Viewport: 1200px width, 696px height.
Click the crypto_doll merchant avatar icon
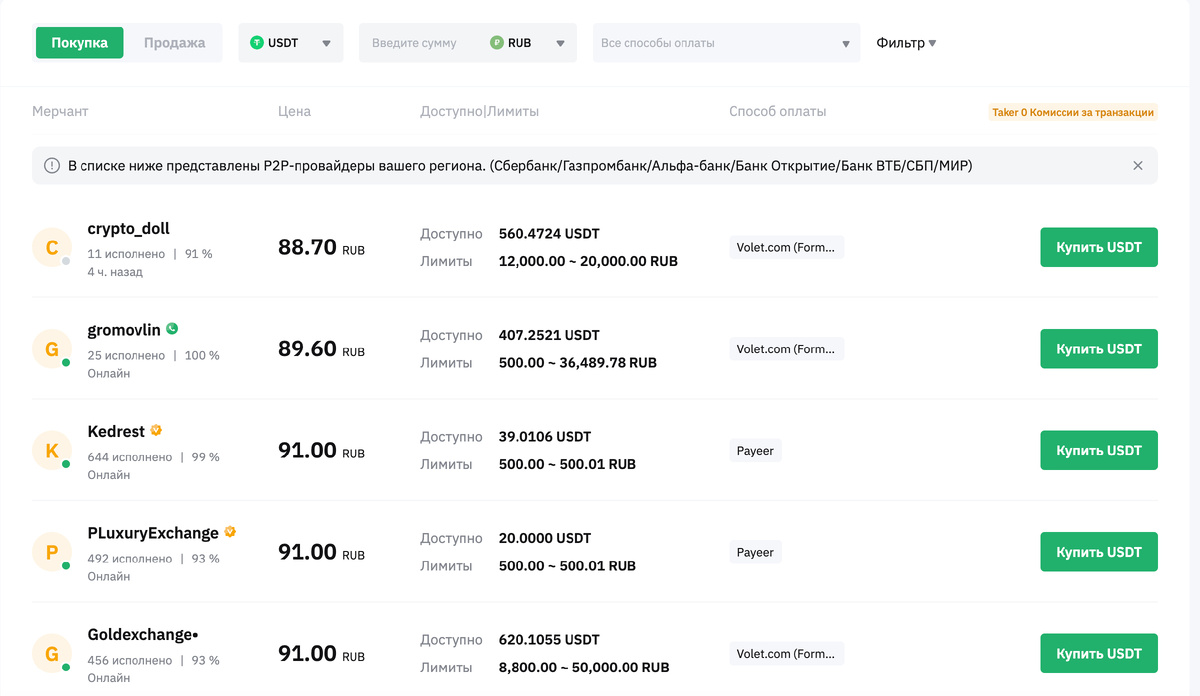(52, 247)
